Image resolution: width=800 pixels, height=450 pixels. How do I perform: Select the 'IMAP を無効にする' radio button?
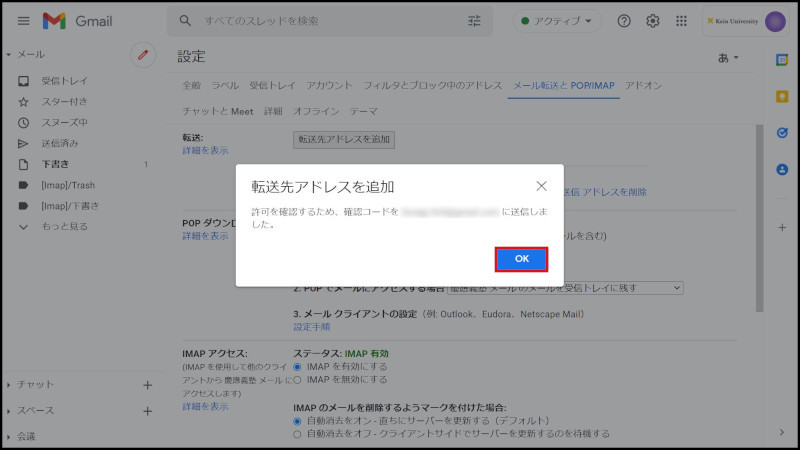(x=298, y=380)
